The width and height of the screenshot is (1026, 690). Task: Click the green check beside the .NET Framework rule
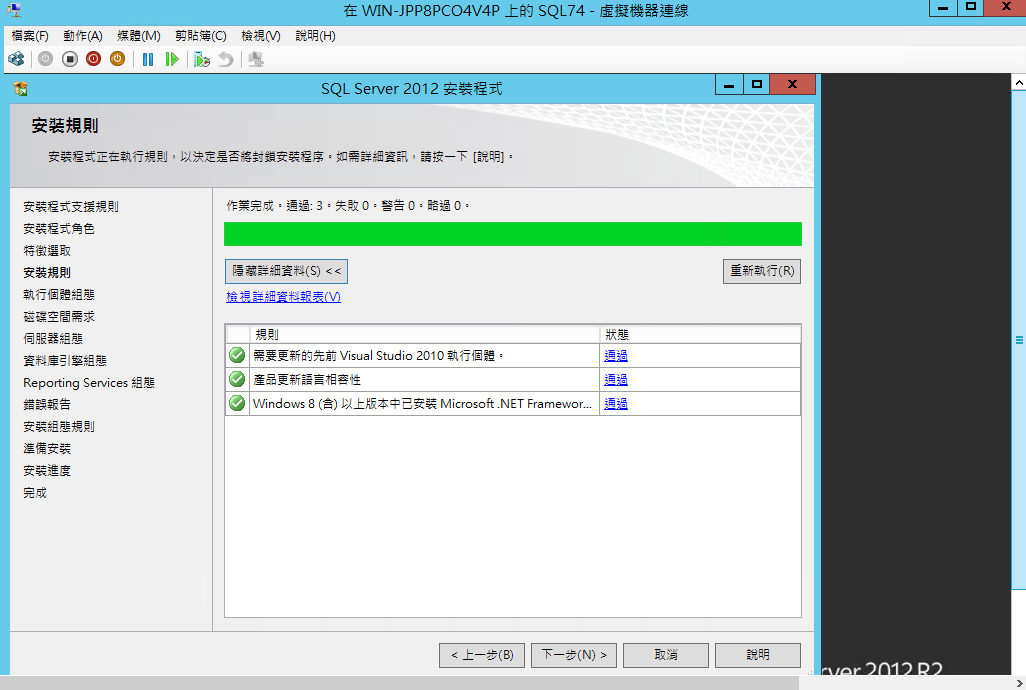pyautogui.click(x=237, y=404)
